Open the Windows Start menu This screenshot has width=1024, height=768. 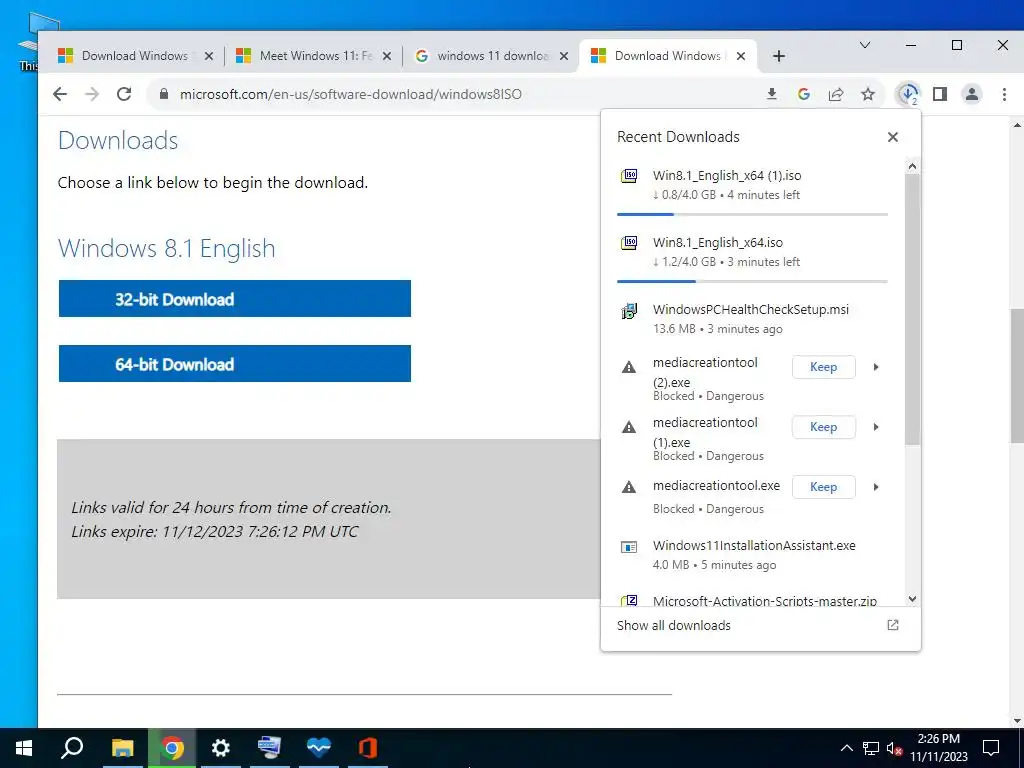click(24, 748)
